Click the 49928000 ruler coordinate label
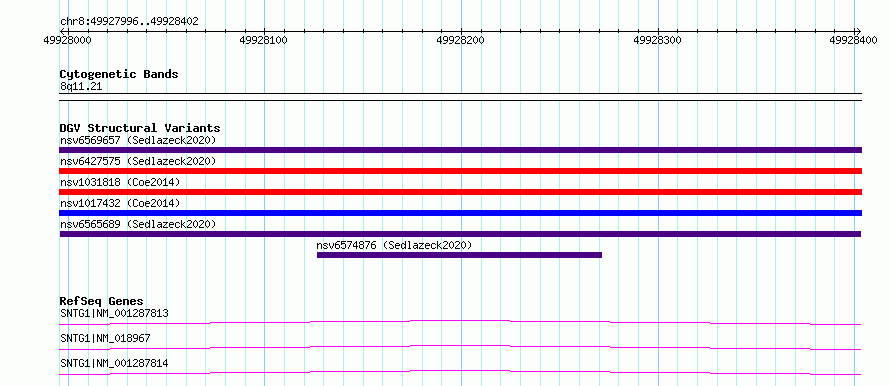Viewport: 890px width, 386px height. 68,40
